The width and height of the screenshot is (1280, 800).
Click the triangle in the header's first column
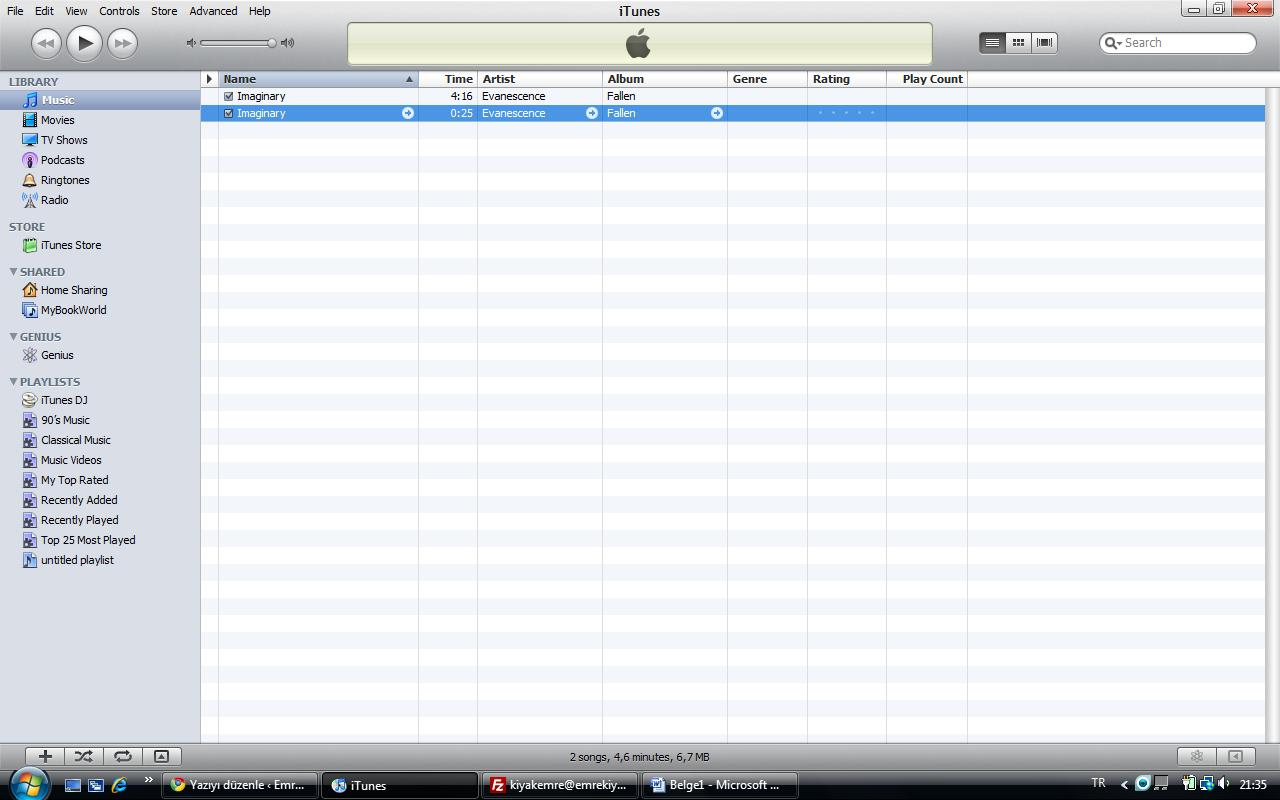pos(209,79)
